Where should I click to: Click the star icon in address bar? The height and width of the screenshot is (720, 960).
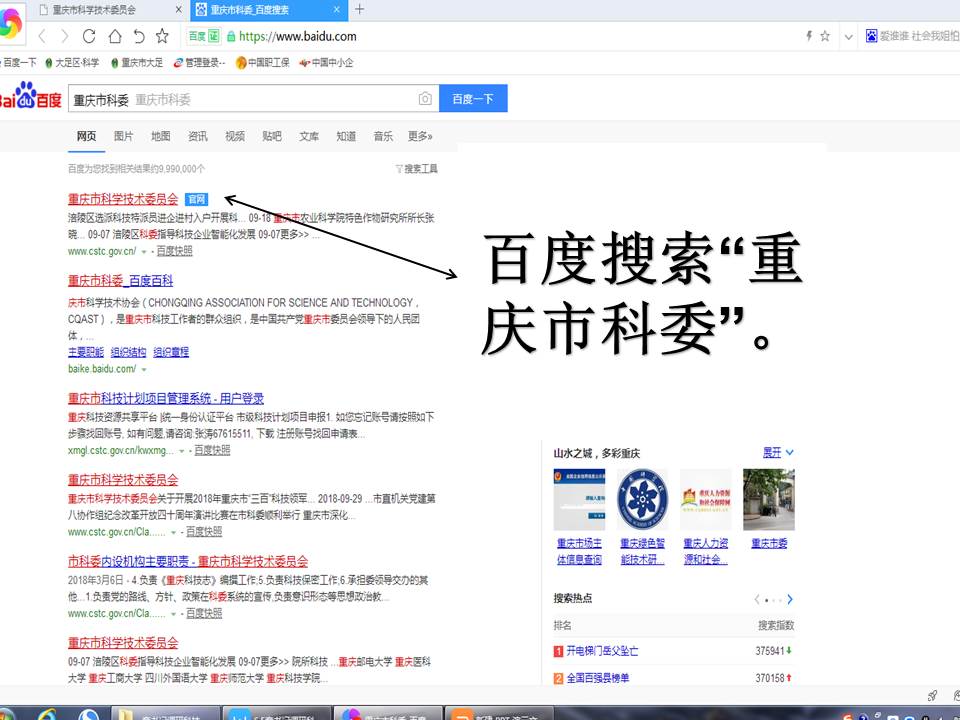pos(825,36)
